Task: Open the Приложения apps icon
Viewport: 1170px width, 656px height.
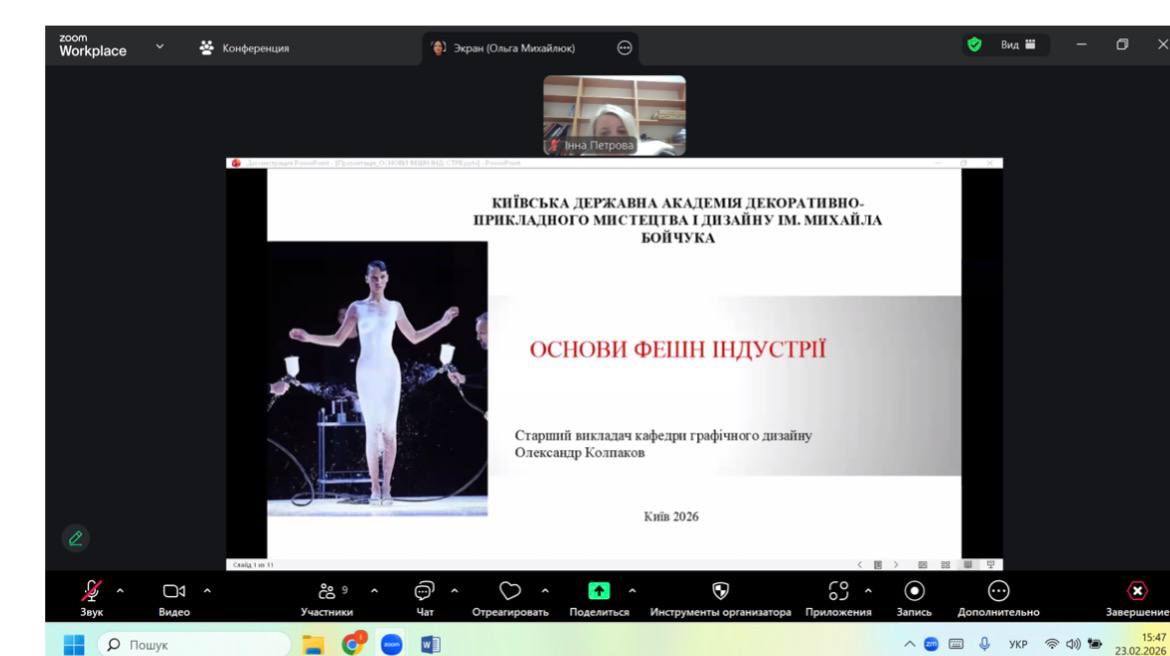Action: click(x=838, y=591)
